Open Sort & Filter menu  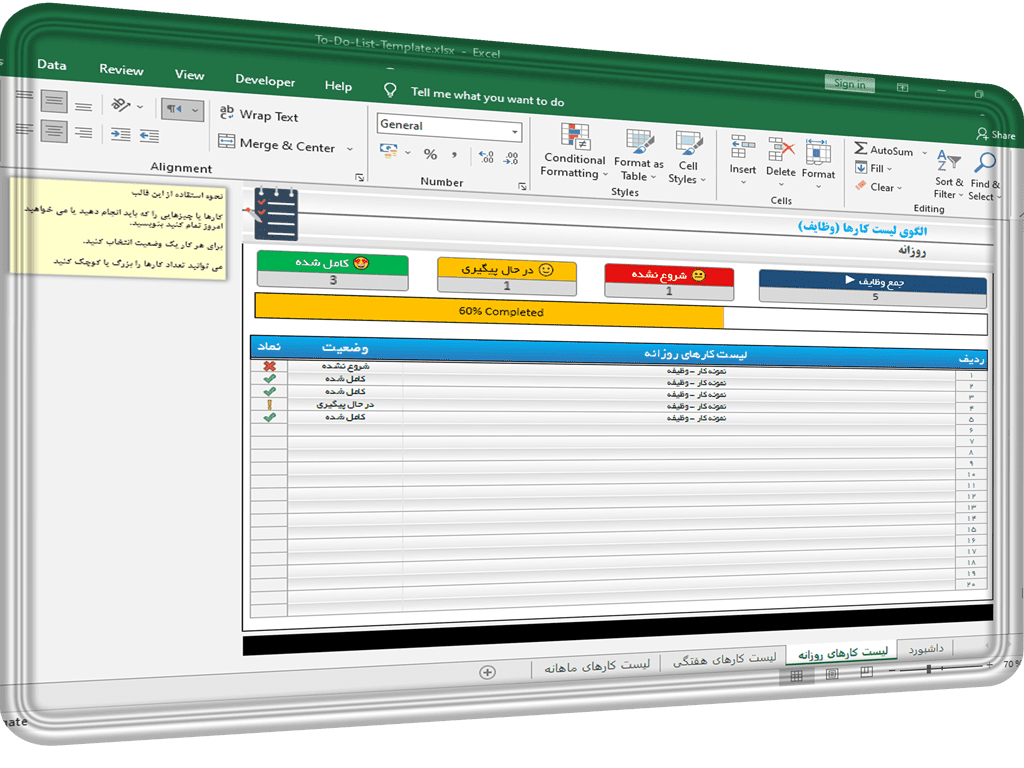[x=949, y=174]
